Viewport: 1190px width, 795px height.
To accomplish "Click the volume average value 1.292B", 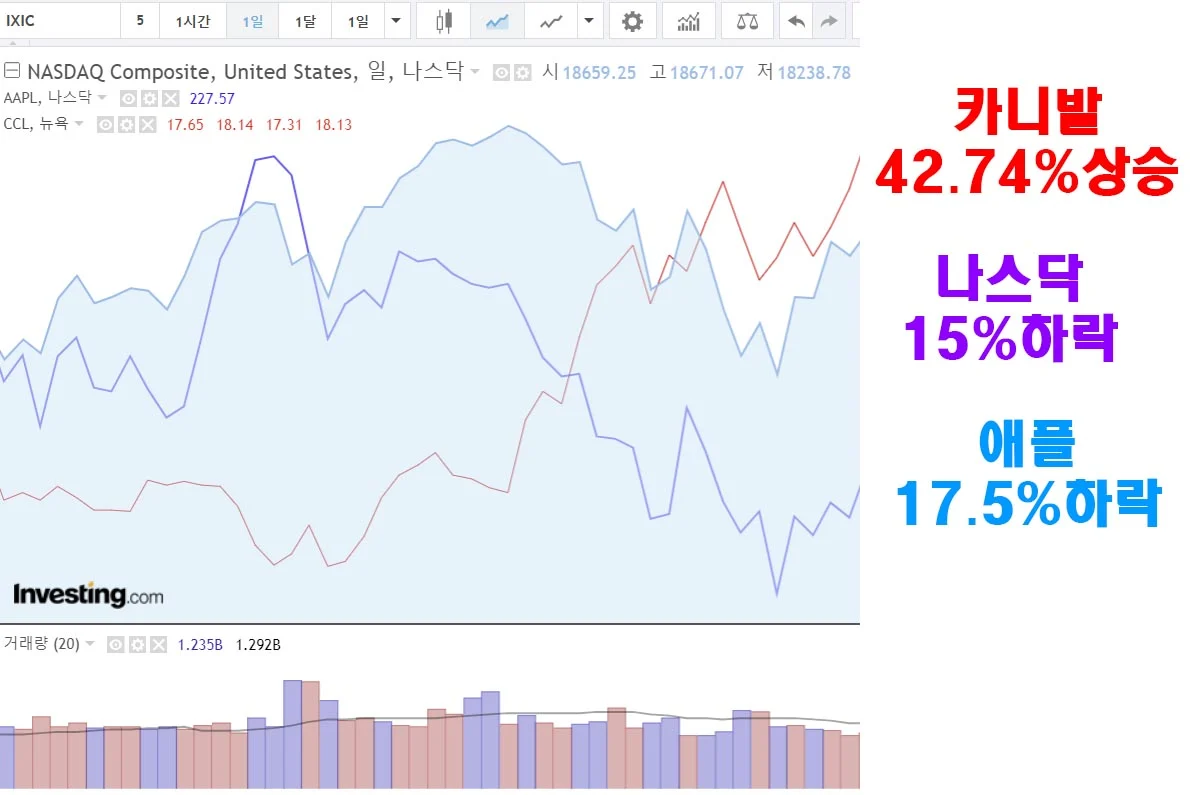I will [x=258, y=645].
